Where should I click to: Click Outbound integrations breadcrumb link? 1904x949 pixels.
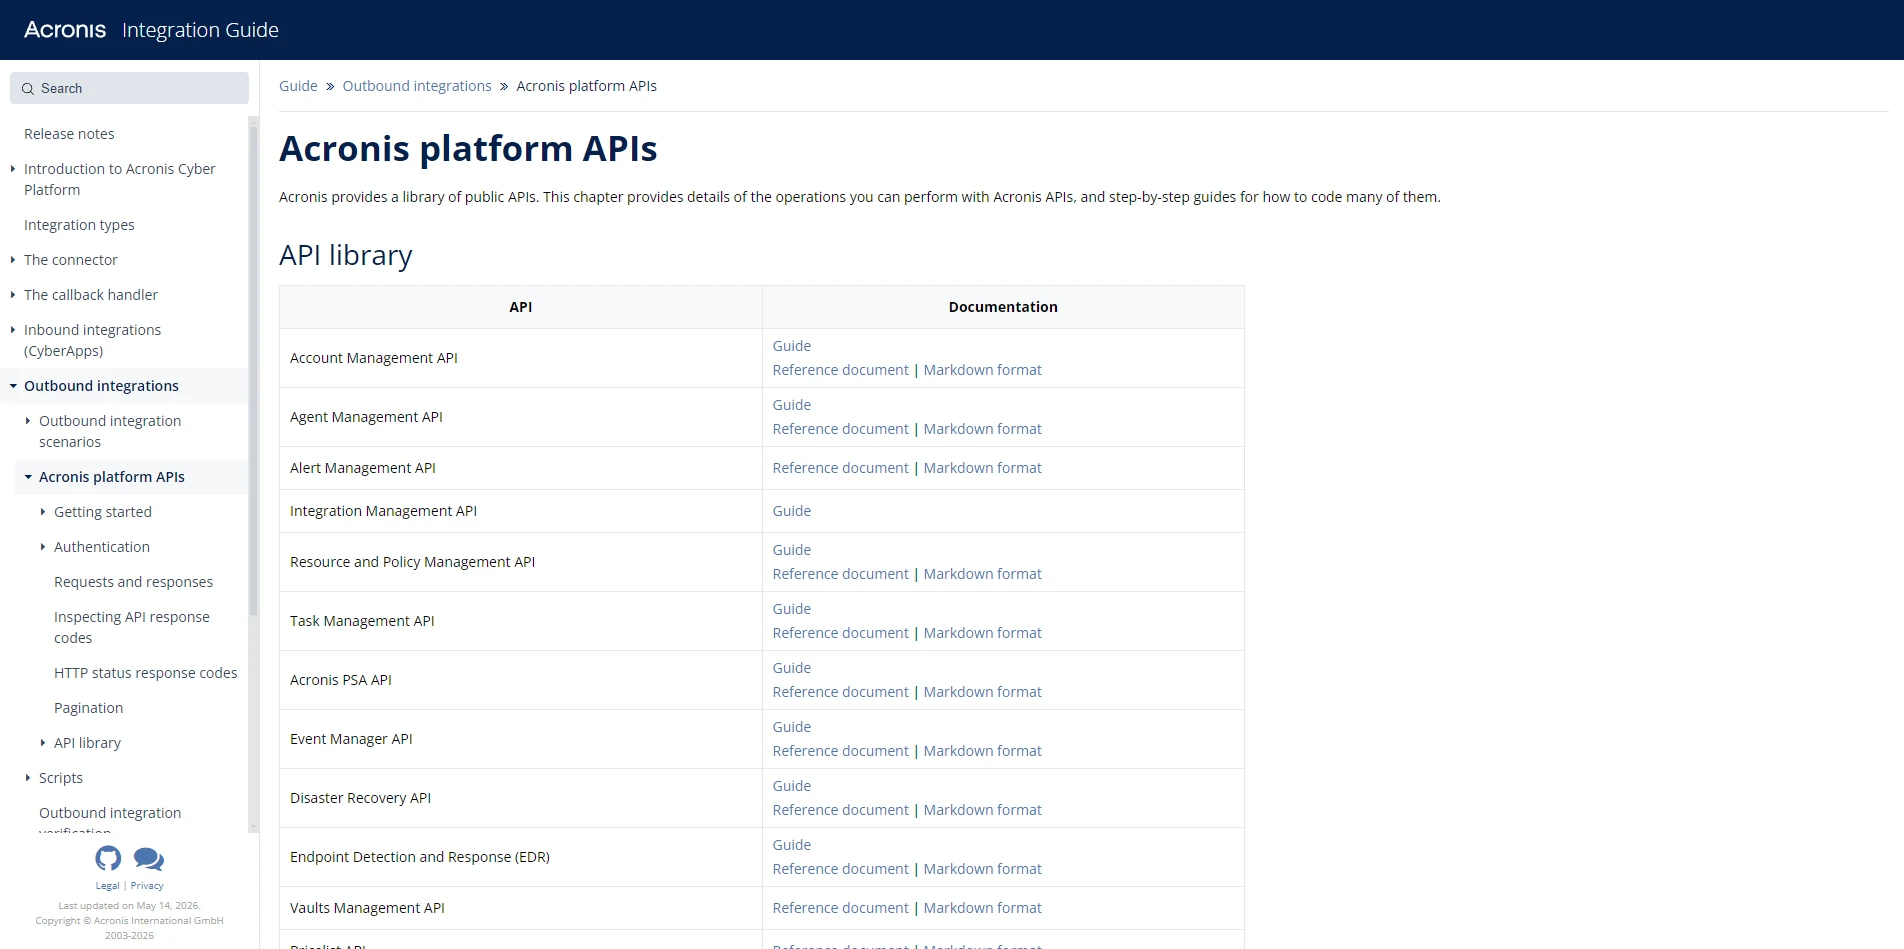click(417, 86)
